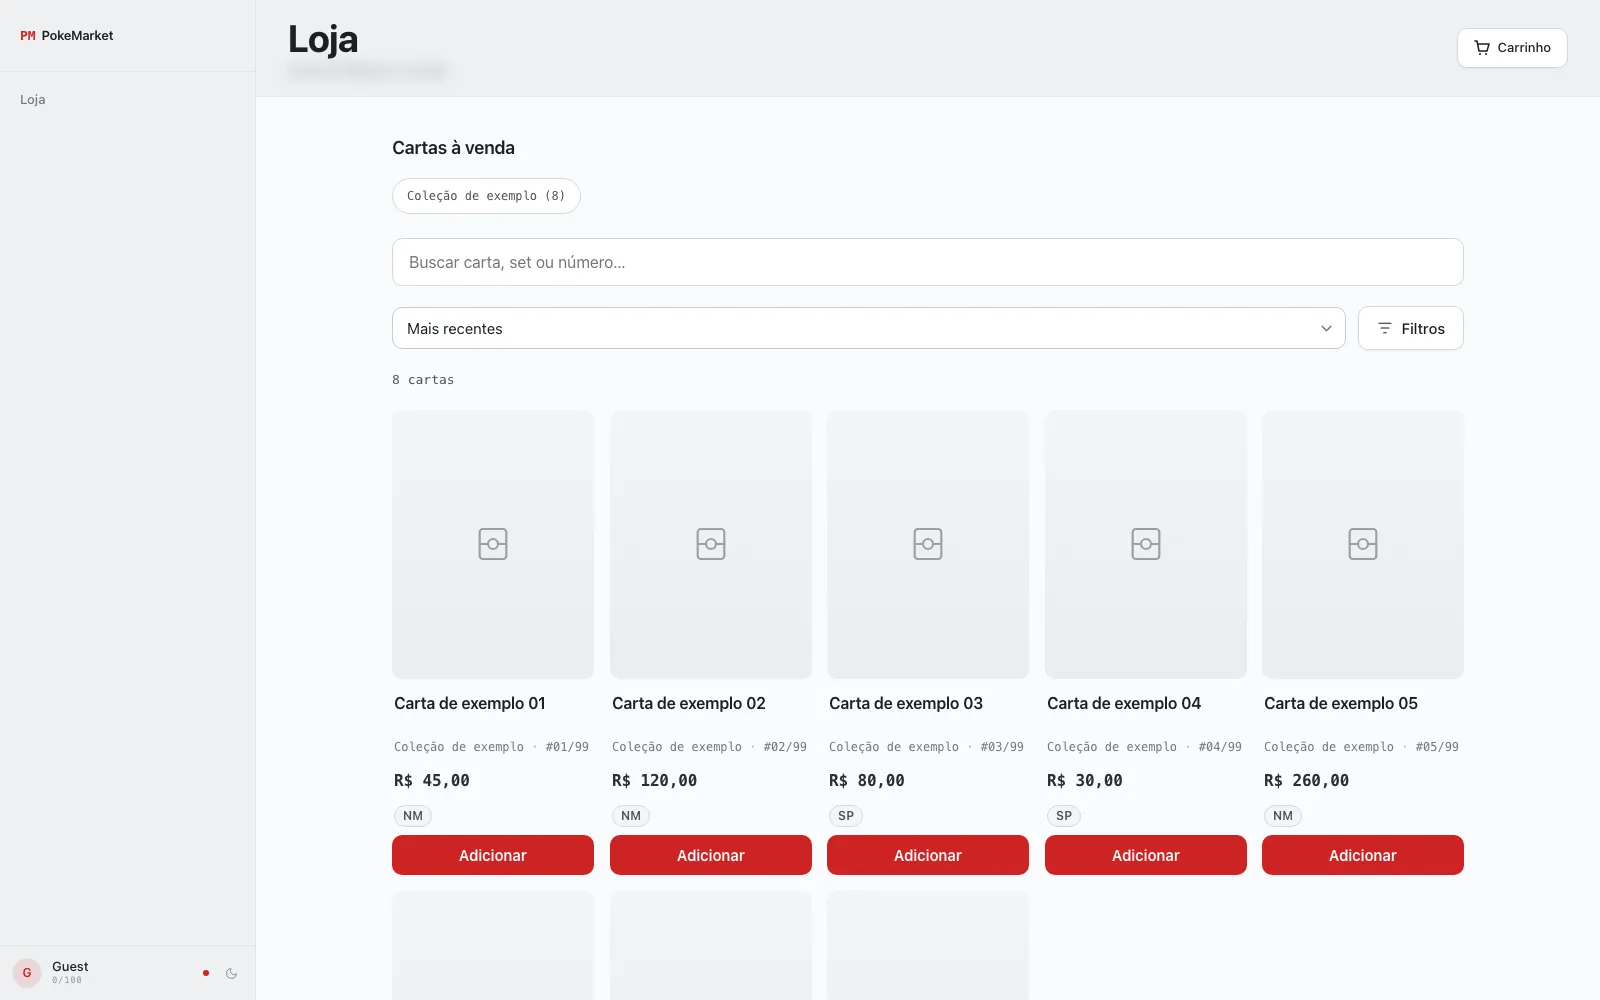Toggle dark mode moon icon
This screenshot has width=1600, height=1000.
point(232,973)
